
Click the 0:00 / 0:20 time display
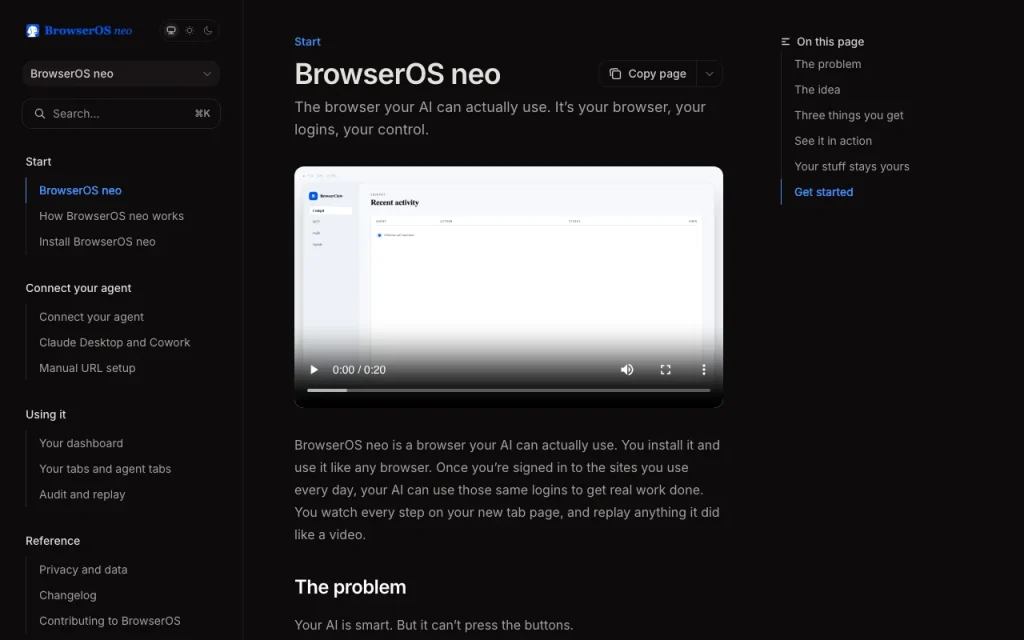pyautogui.click(x=359, y=370)
